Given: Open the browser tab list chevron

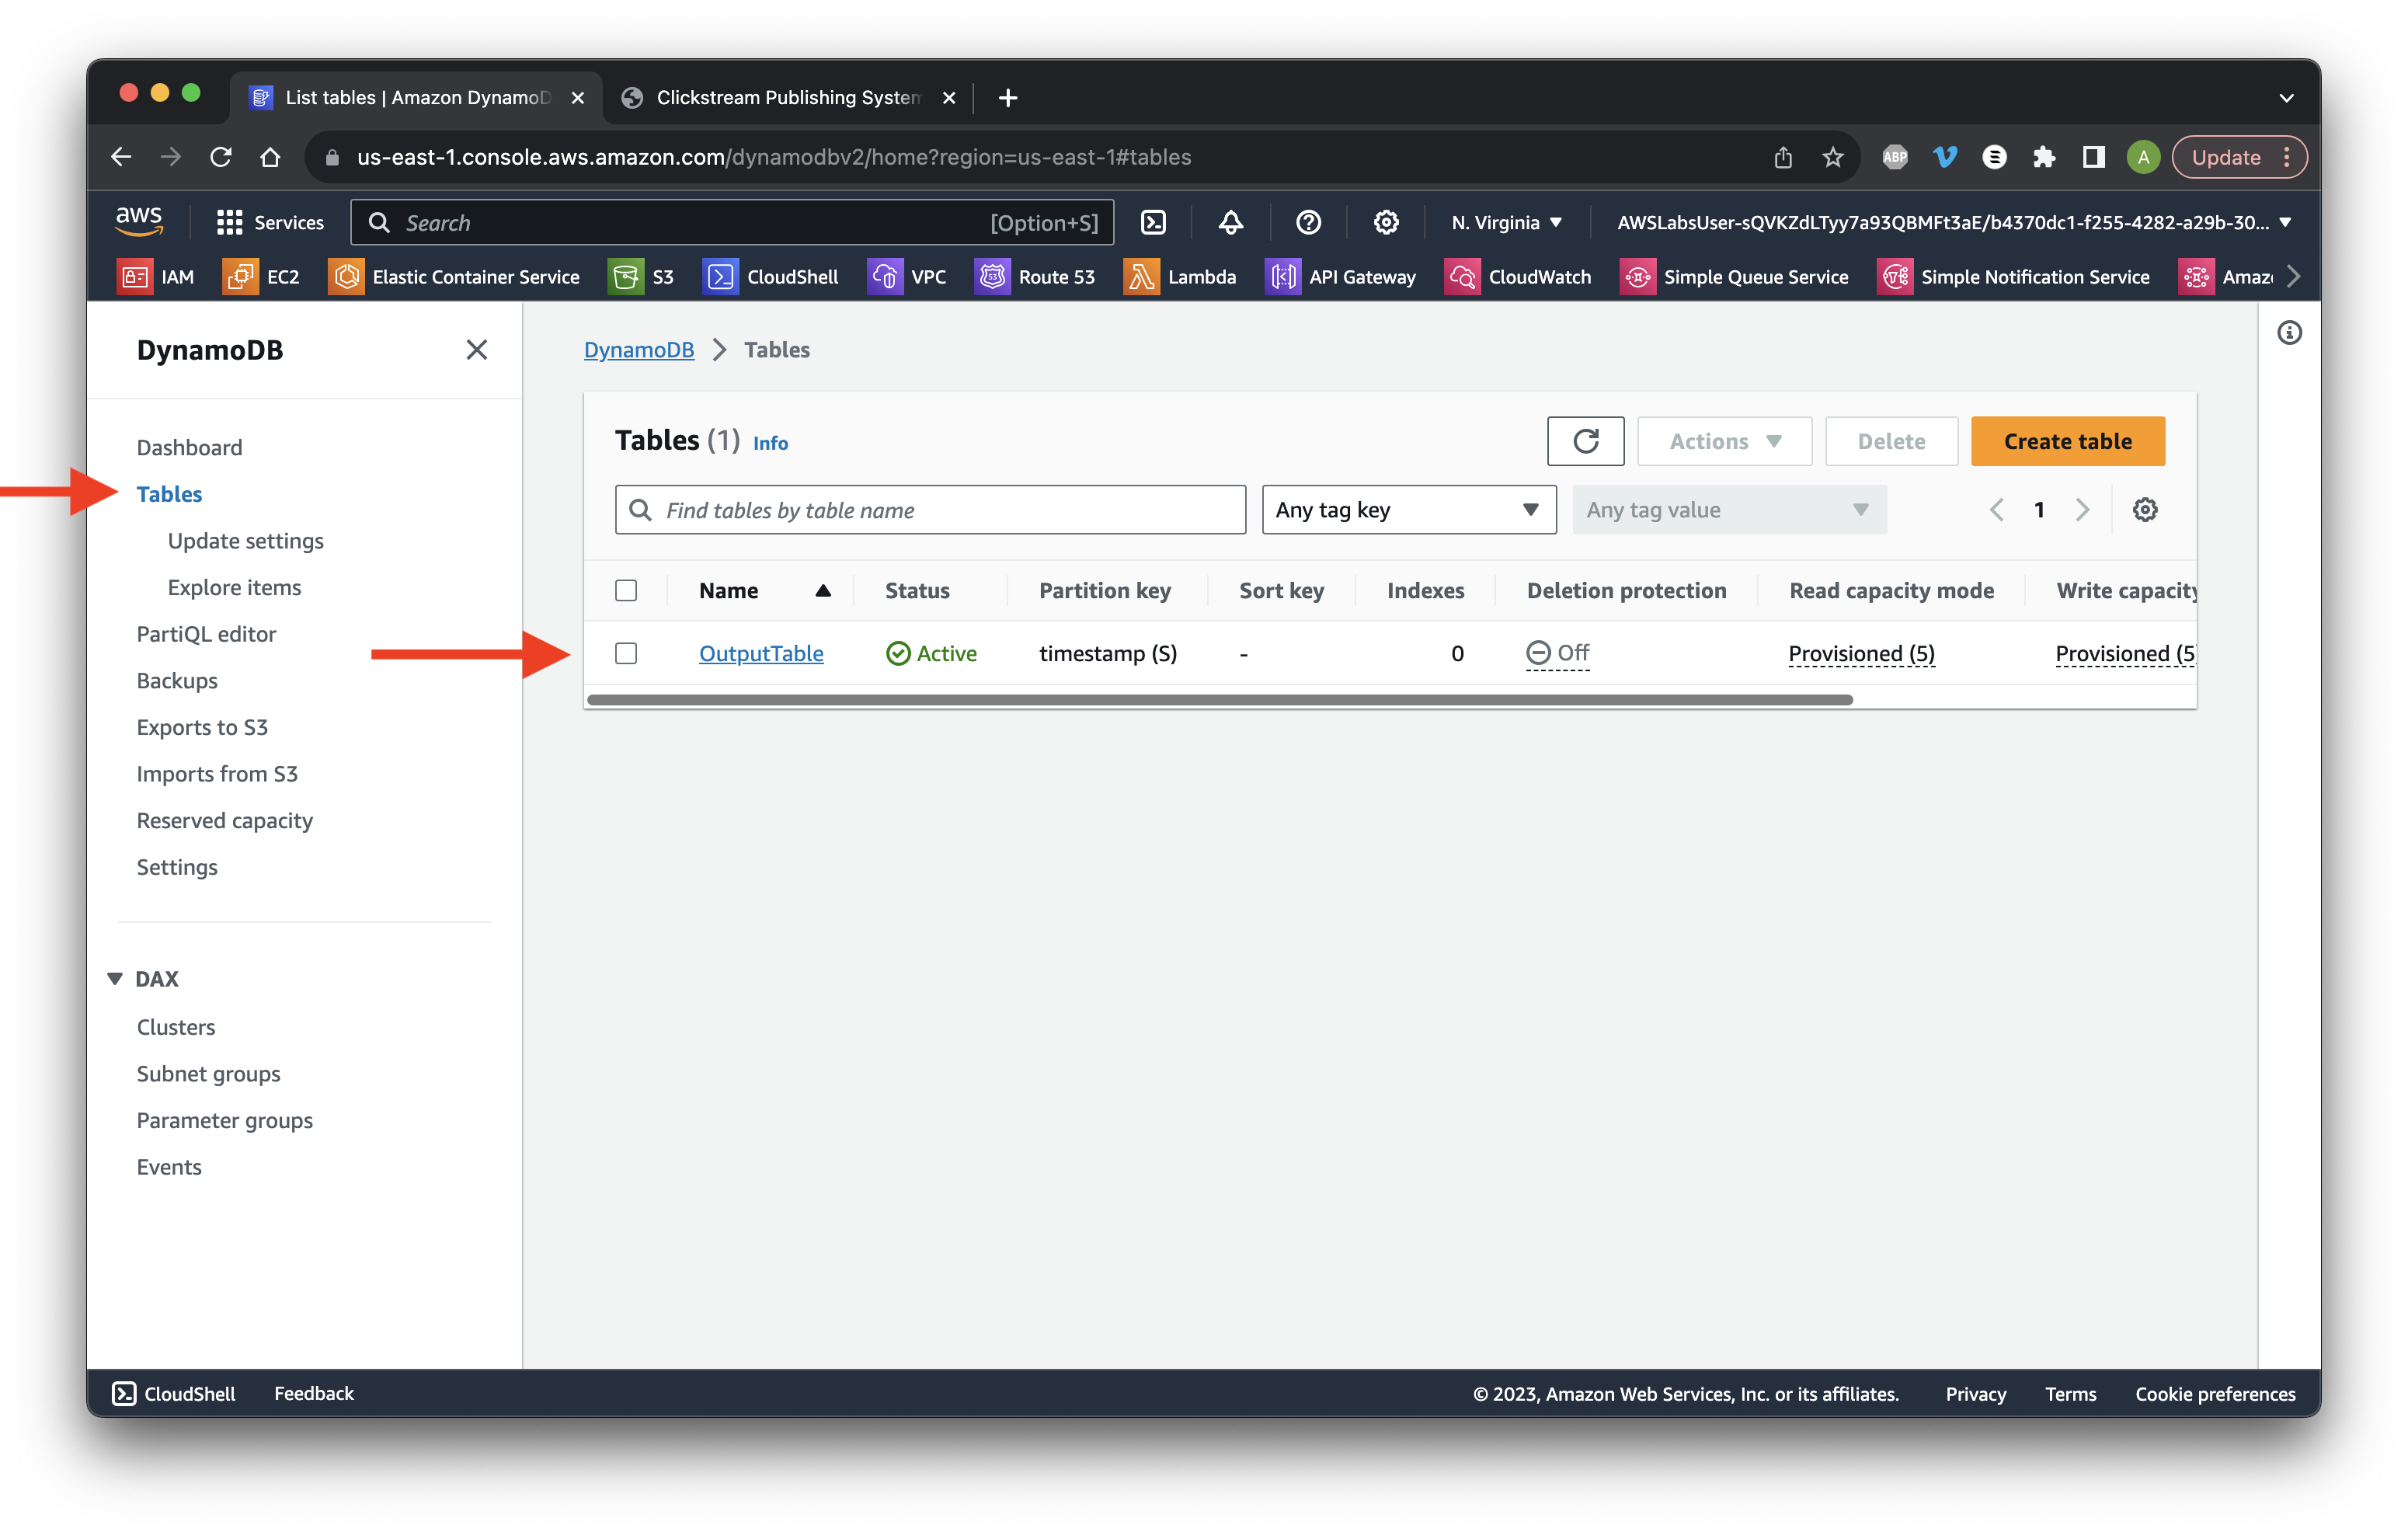Looking at the screenshot, I should point(2286,97).
